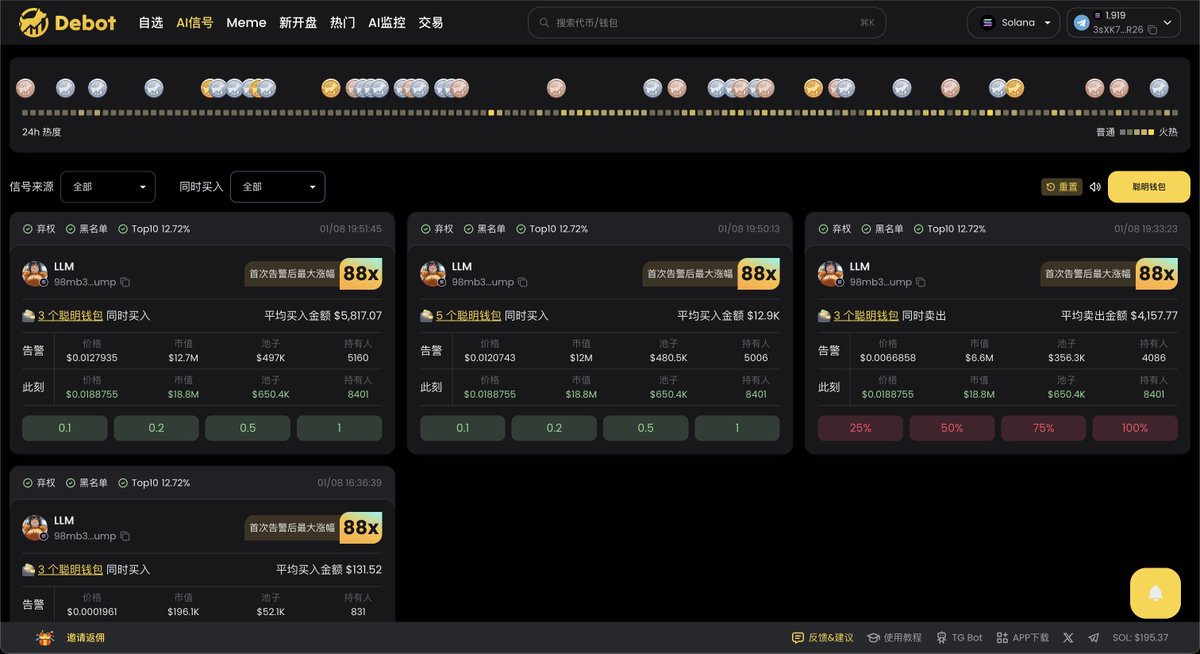
Task: Click the timestamp 01/08 19:33:23
Action: click(x=1146, y=229)
